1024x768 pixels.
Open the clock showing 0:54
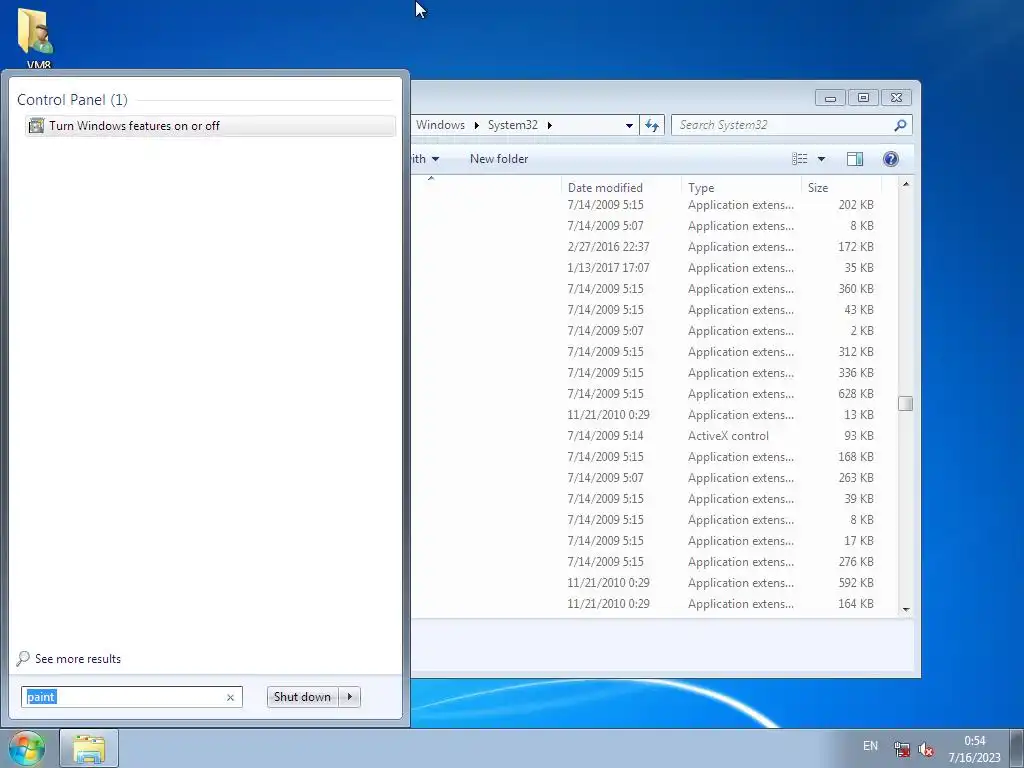coord(974,748)
